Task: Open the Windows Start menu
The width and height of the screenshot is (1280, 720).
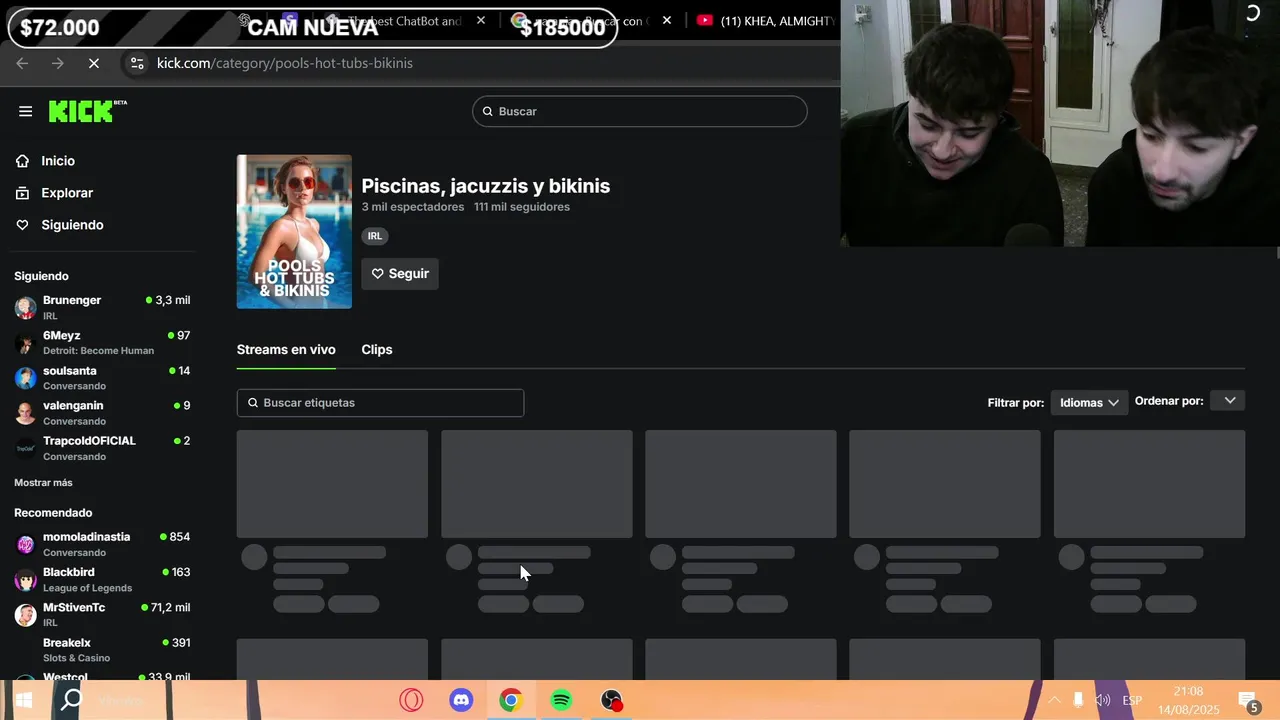Action: pyautogui.click(x=24, y=700)
